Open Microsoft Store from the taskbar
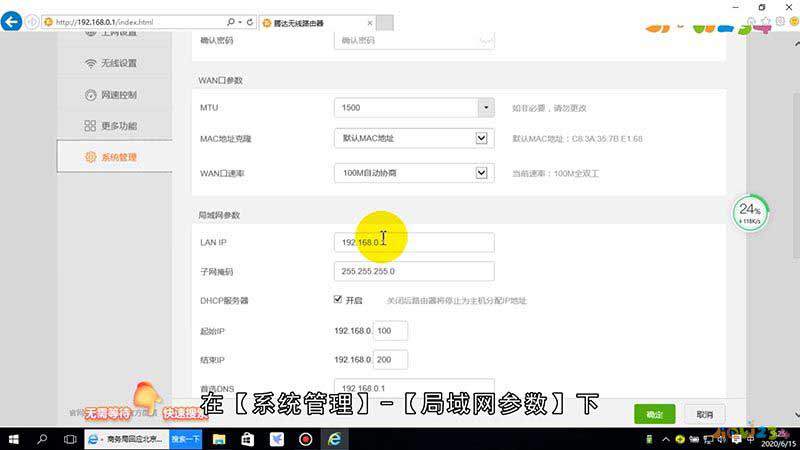 [x=247, y=439]
